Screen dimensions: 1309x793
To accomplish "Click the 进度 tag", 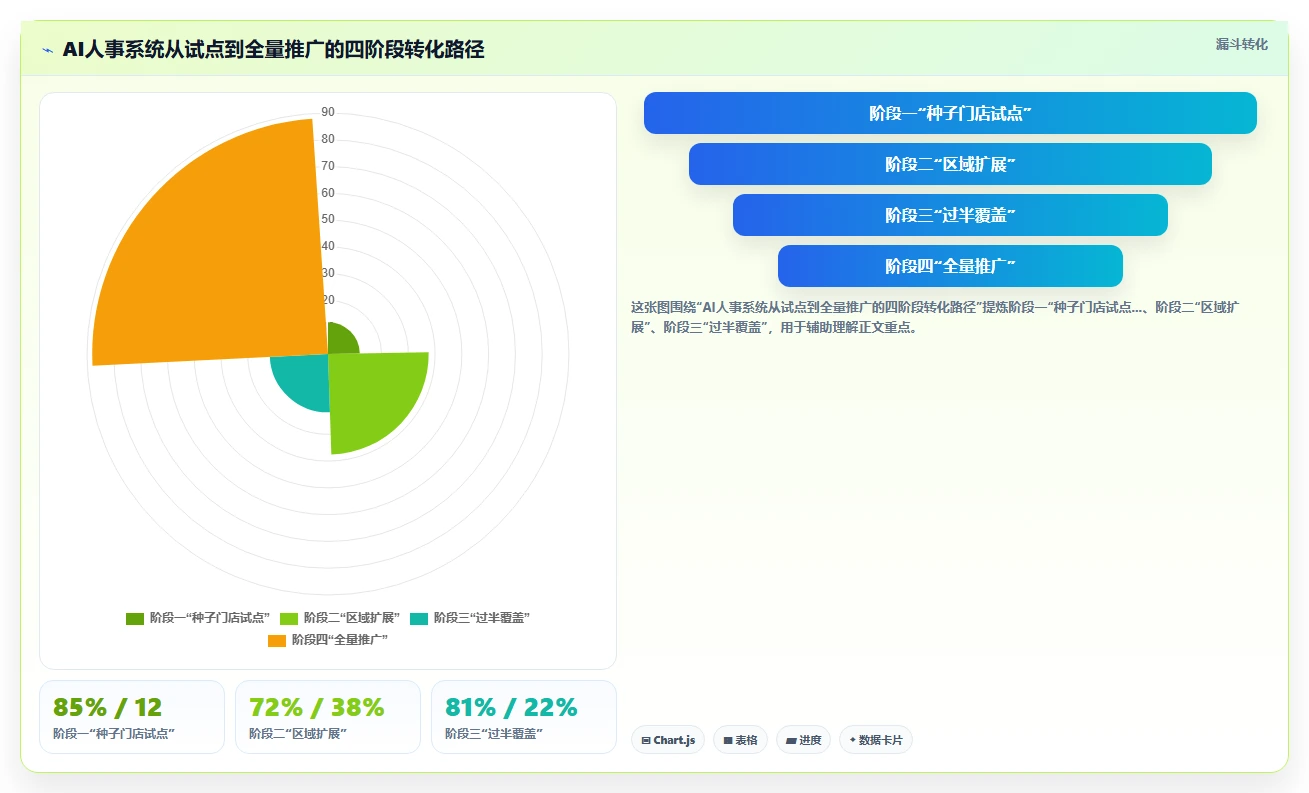I will 804,740.
